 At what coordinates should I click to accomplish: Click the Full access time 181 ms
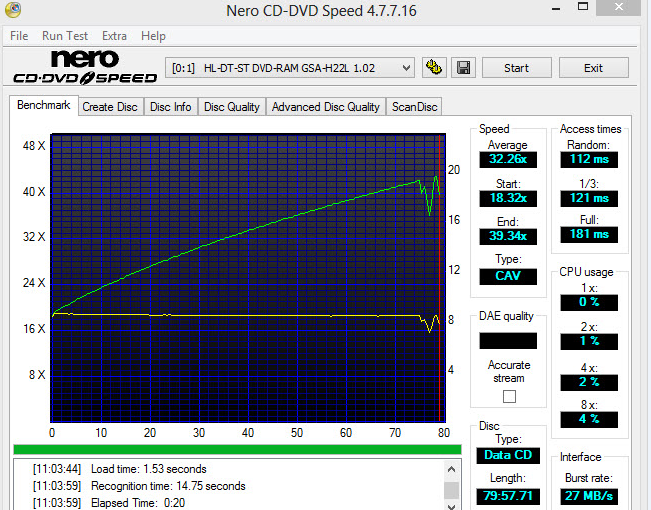(x=589, y=235)
